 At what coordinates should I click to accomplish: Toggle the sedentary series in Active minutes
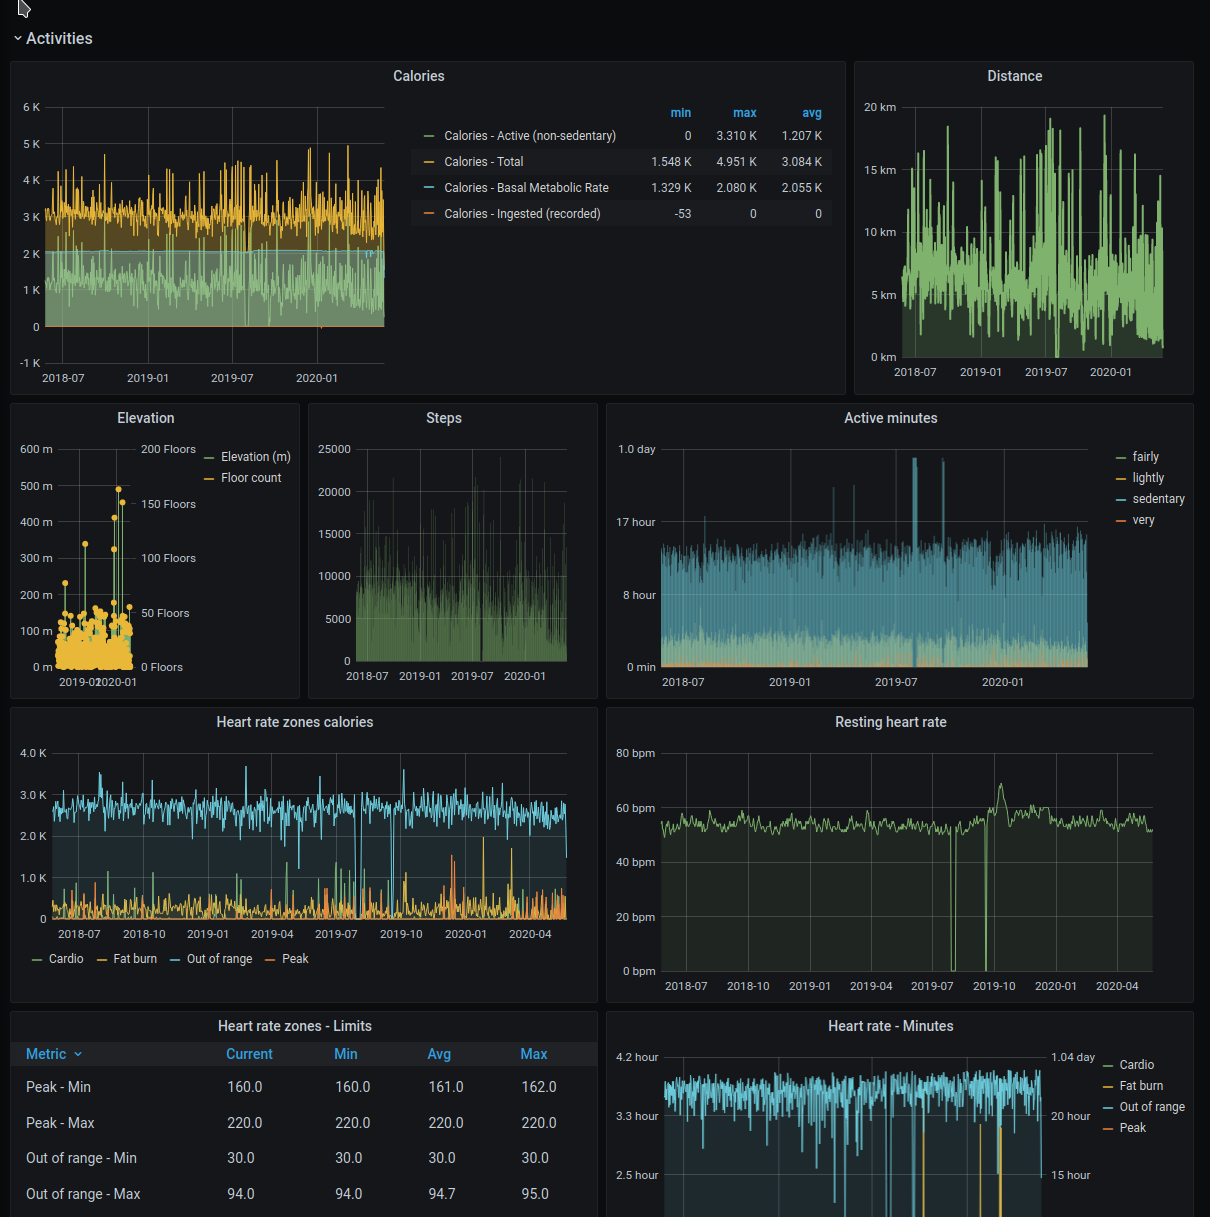[1159, 498]
